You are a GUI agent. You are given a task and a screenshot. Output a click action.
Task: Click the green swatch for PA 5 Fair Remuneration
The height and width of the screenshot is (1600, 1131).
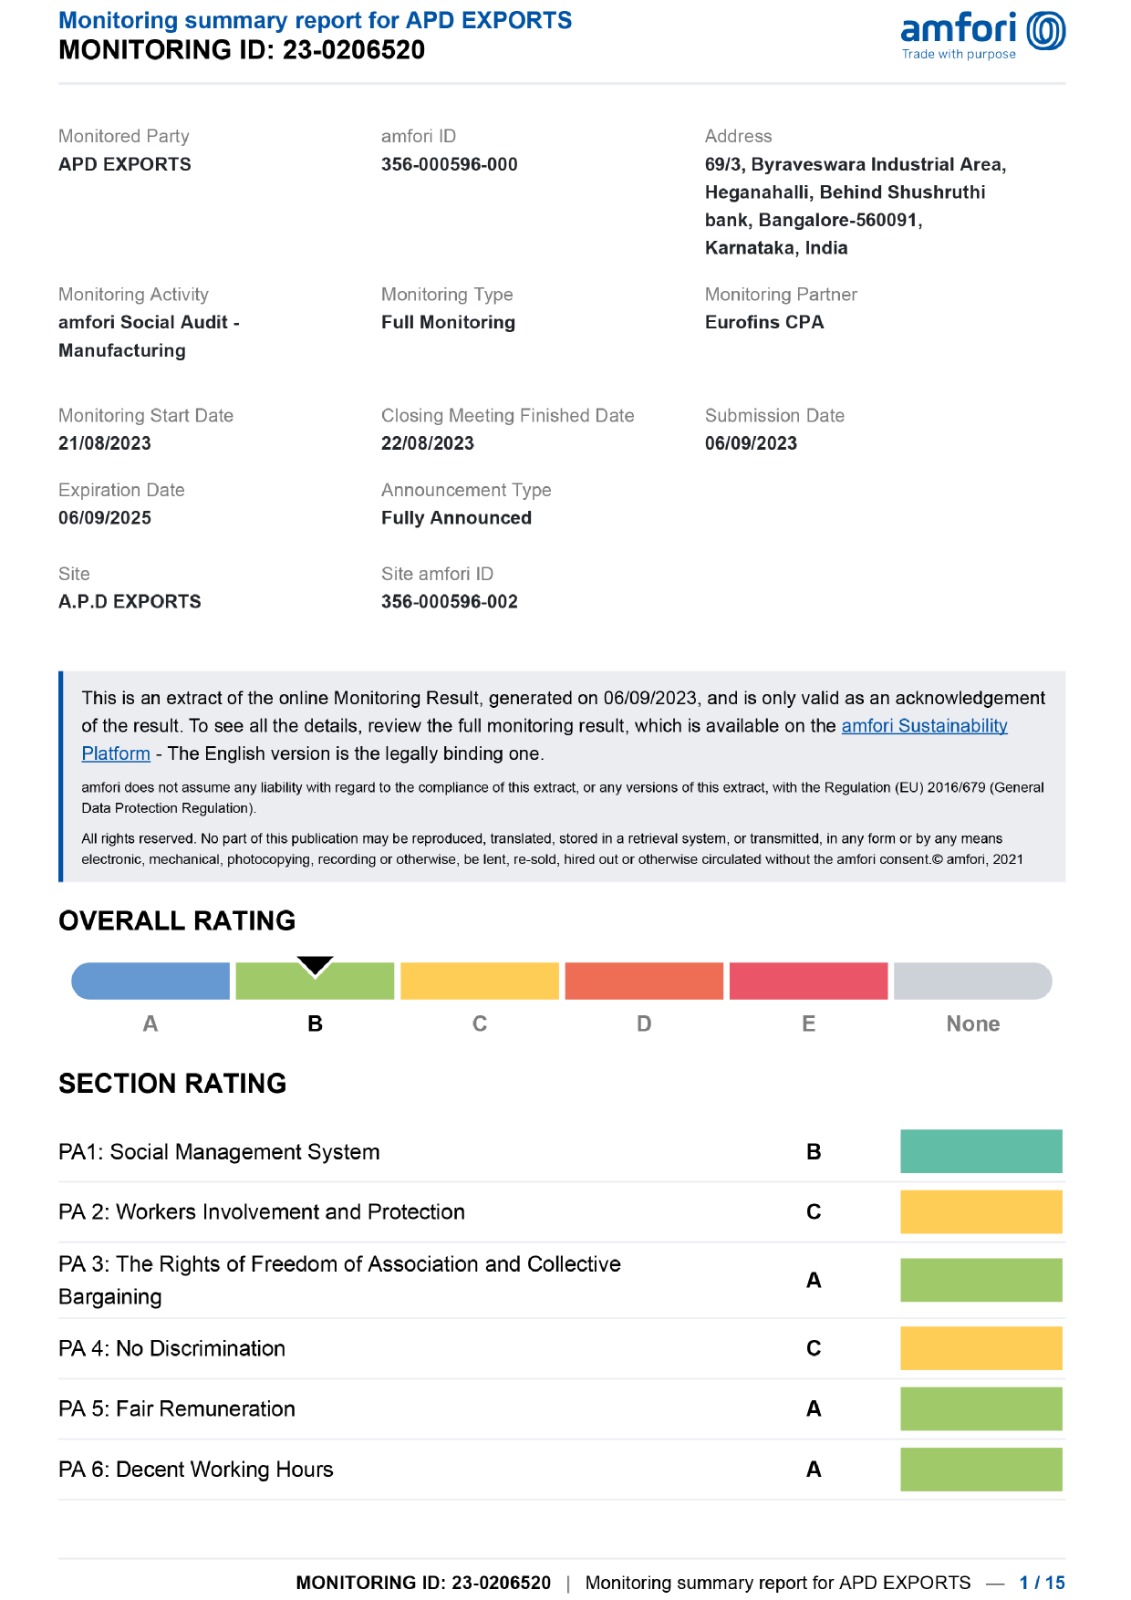981,1409
